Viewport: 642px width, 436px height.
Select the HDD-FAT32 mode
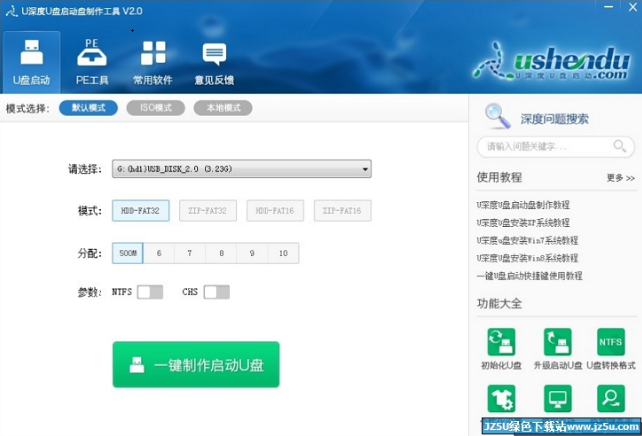pyautogui.click(x=140, y=210)
